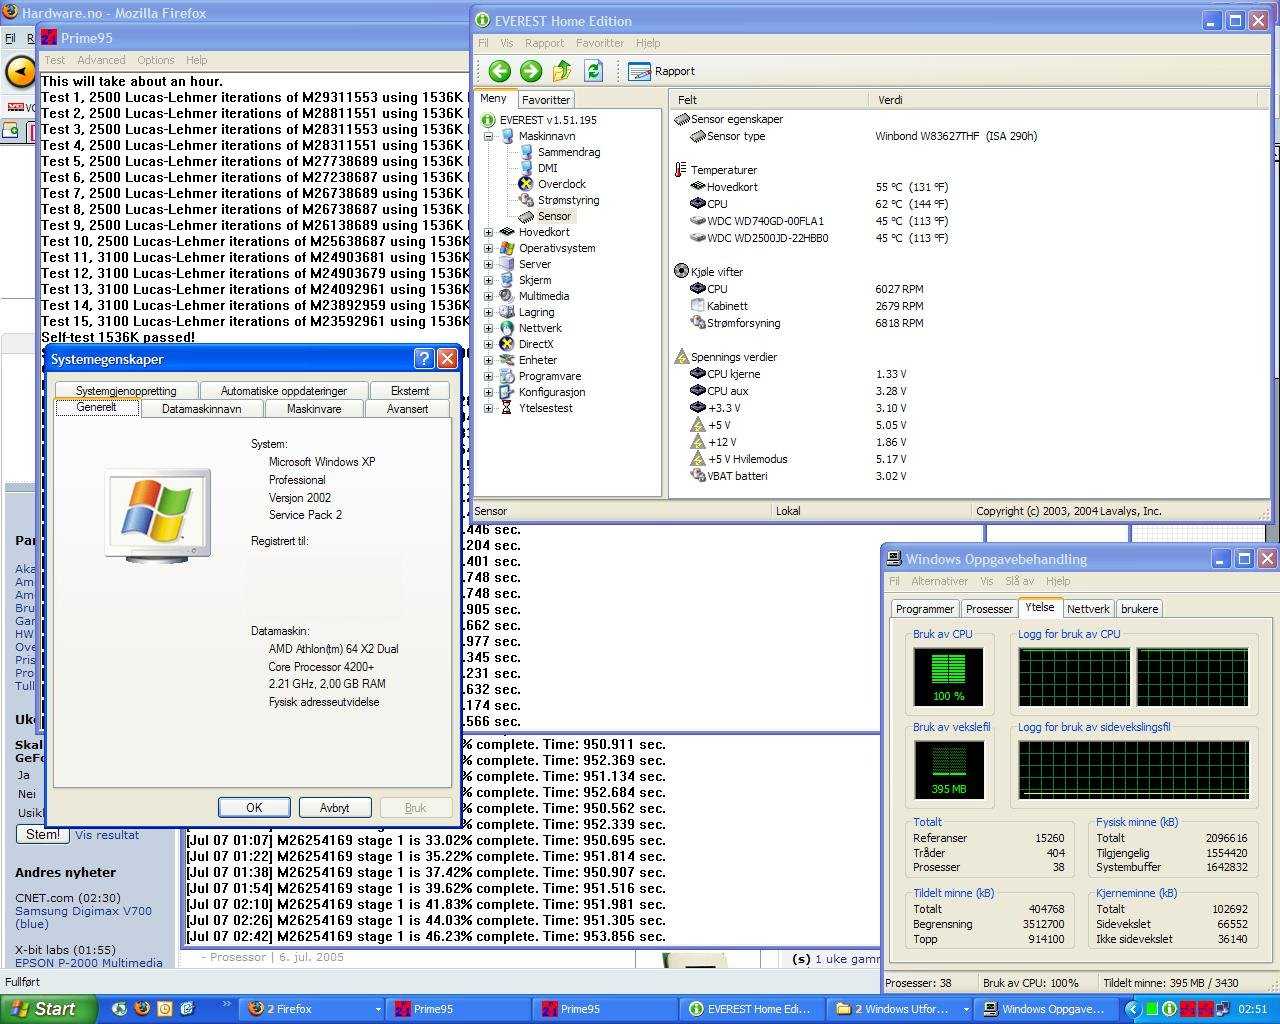Click the Programvare icon in tree
1280x1024 pixels.
point(507,376)
